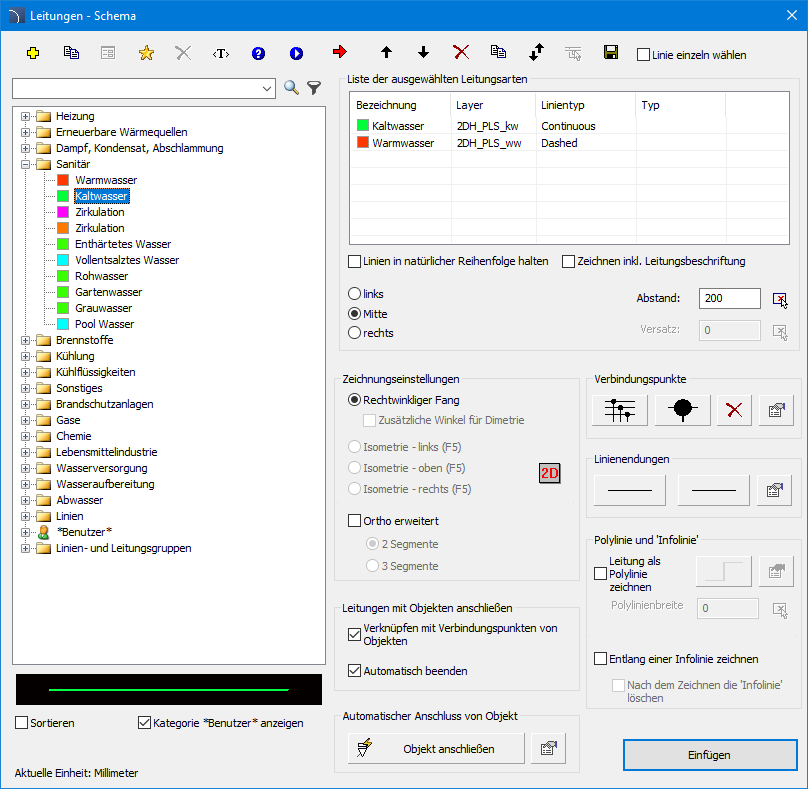Click the filter funnel icon
Image resolution: width=808 pixels, height=789 pixels.
coord(313,88)
